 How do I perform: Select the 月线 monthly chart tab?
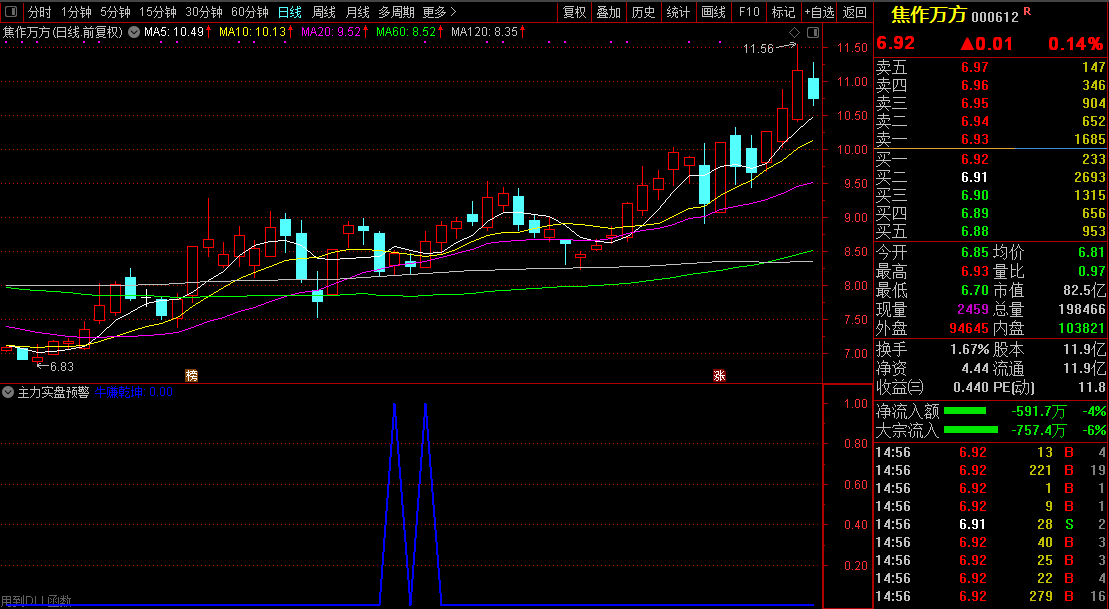pyautogui.click(x=357, y=12)
